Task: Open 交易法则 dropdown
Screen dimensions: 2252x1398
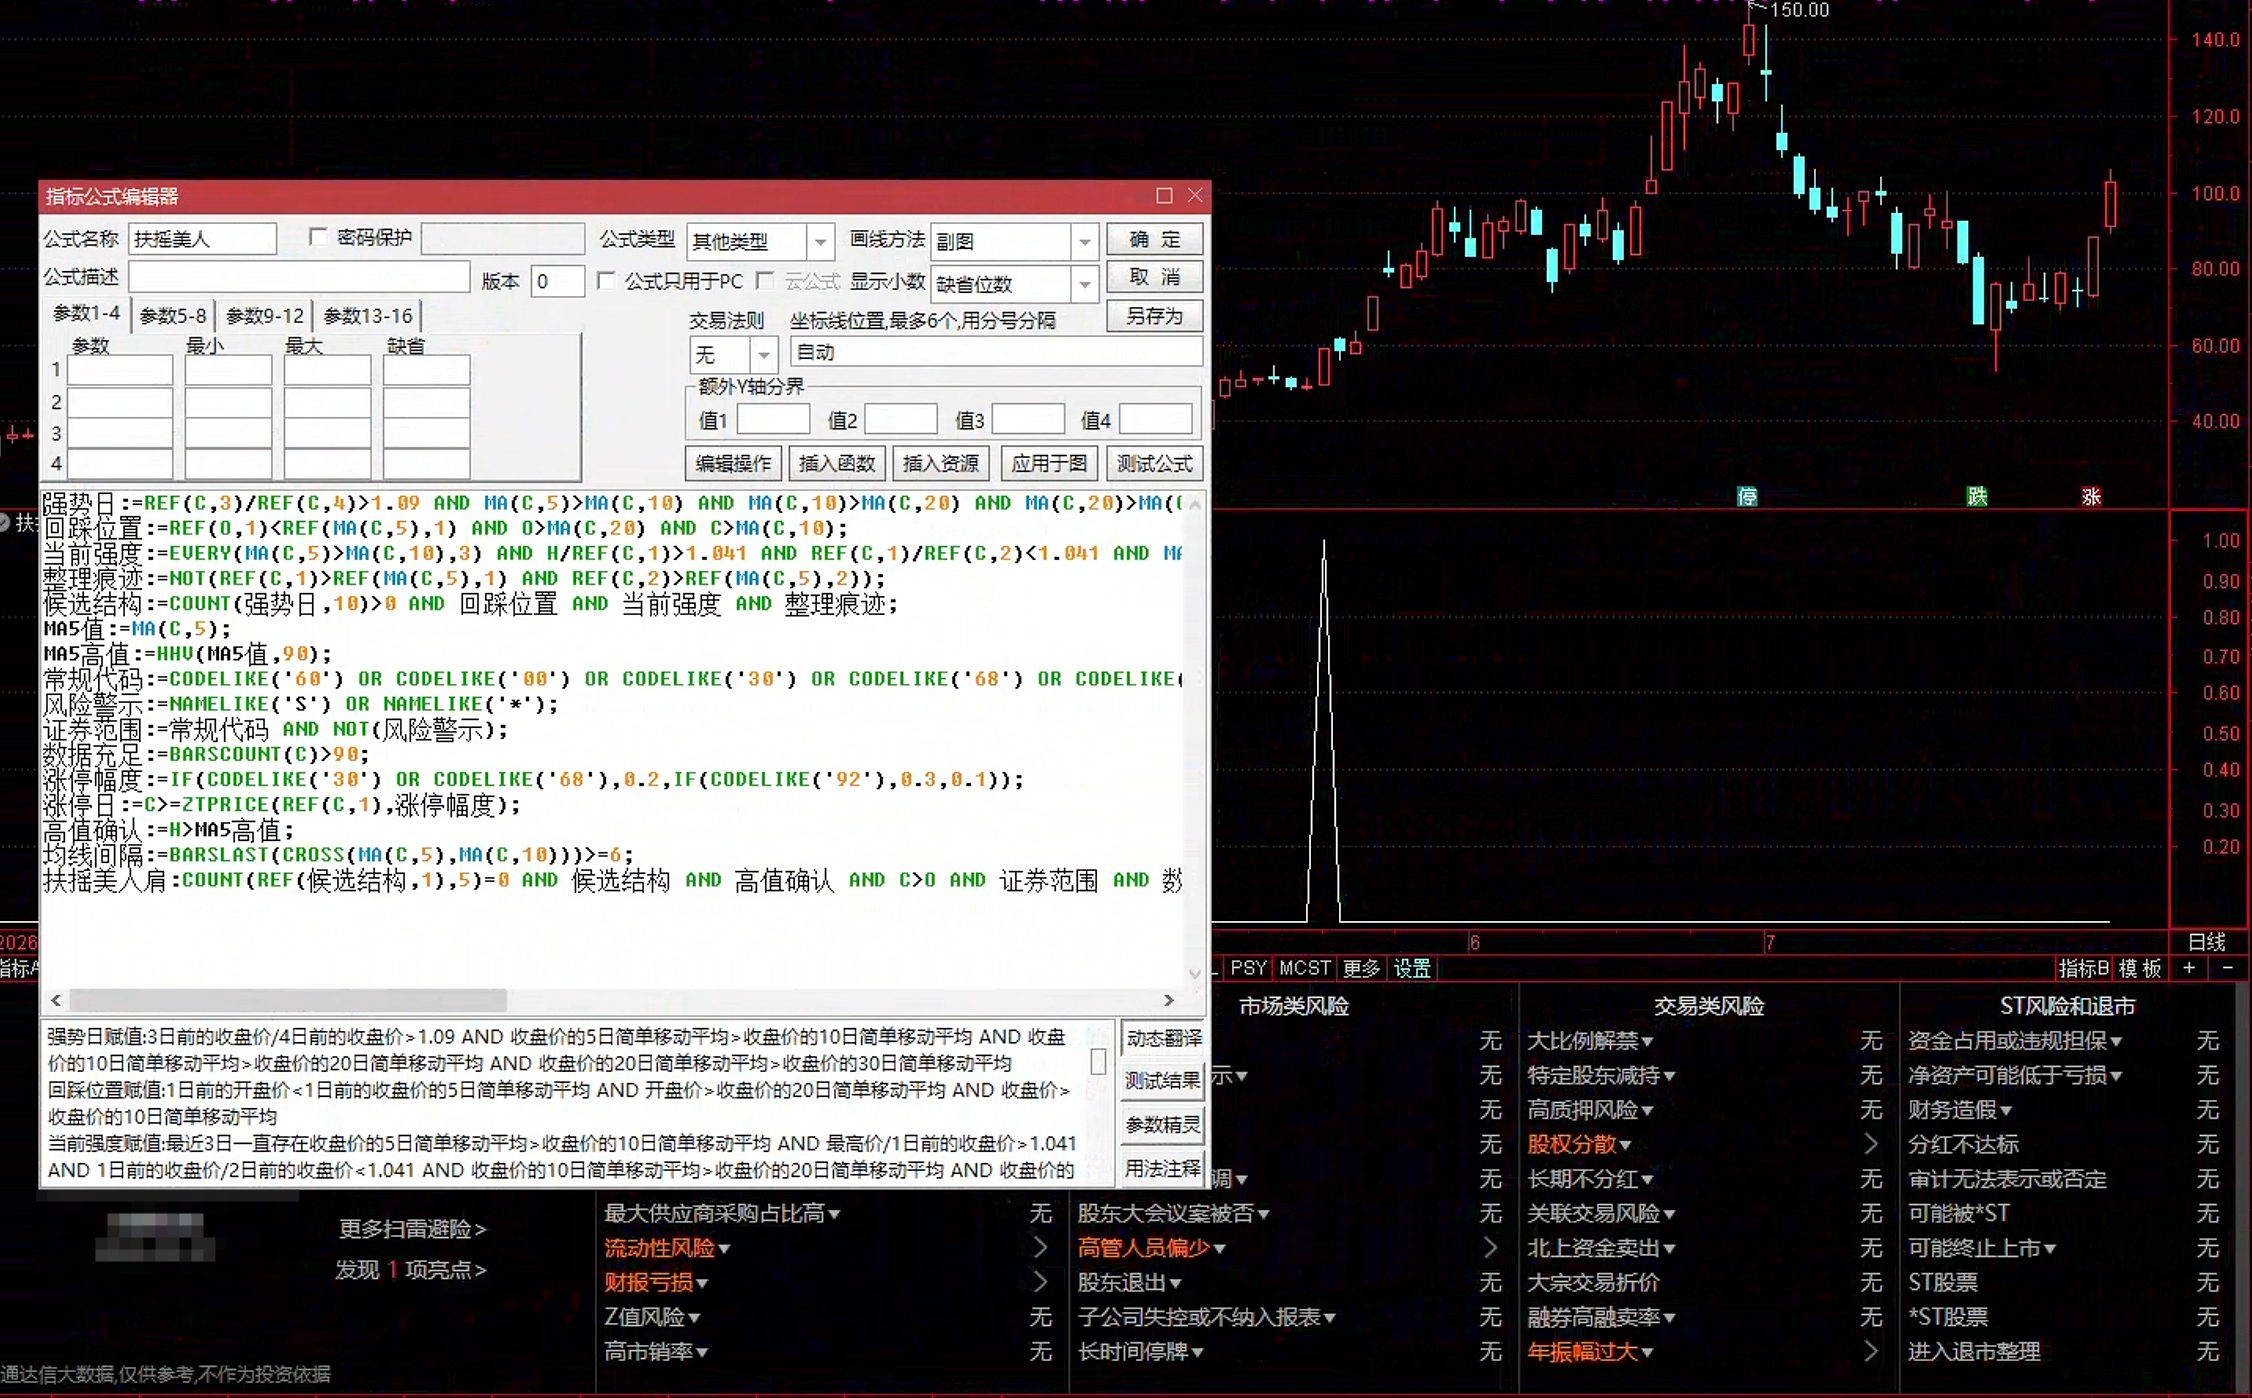Action: [x=764, y=355]
